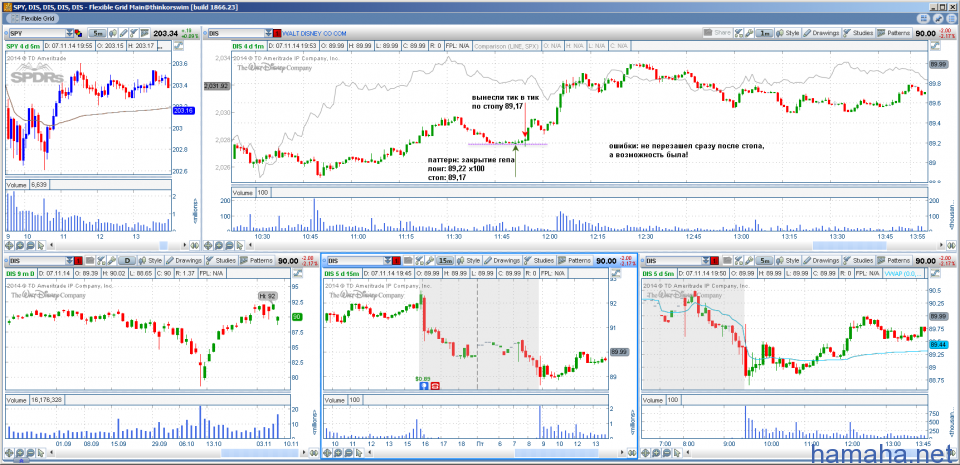Click the color link icon next to SPY
The width and height of the screenshot is (960, 465).
tap(78, 33)
